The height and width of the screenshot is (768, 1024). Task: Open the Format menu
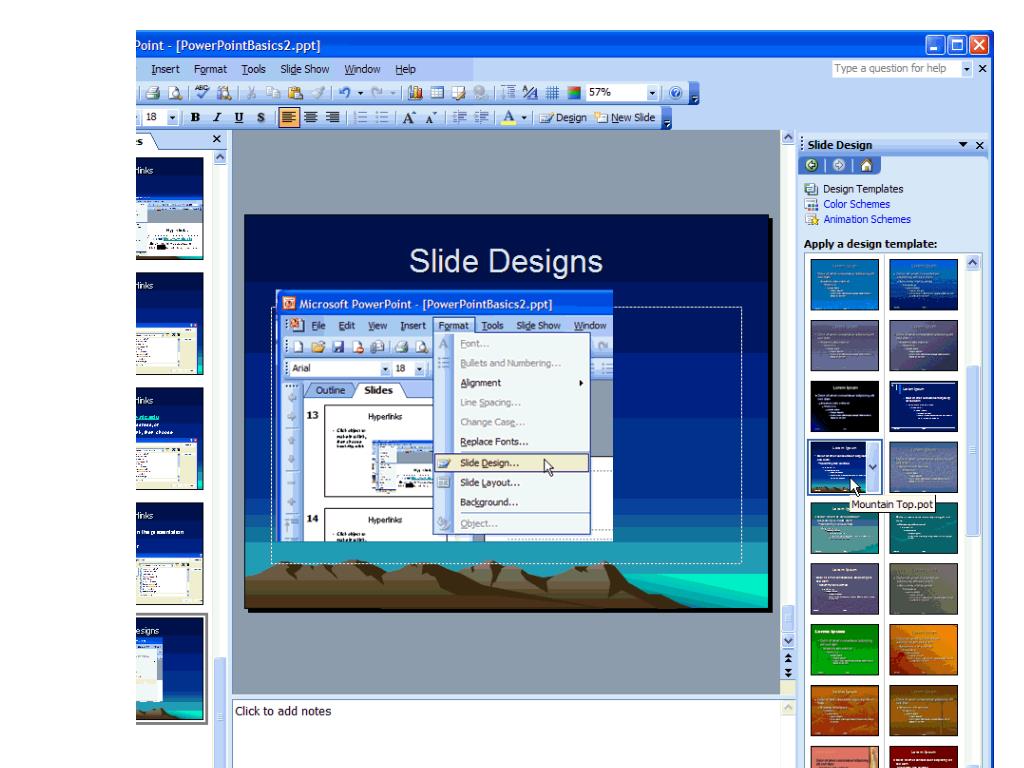click(210, 69)
